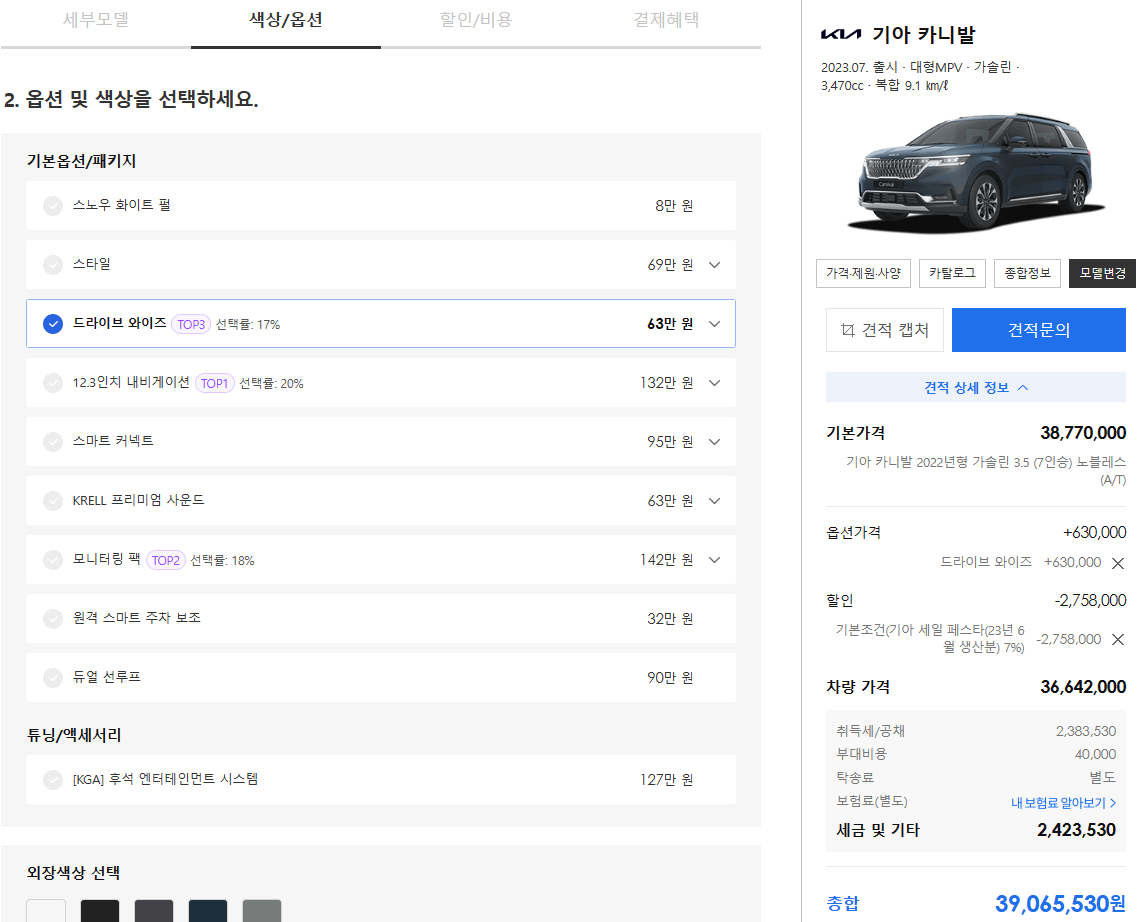Click 127만 원 price of 후석 엔터테인먼트

(x=667, y=779)
